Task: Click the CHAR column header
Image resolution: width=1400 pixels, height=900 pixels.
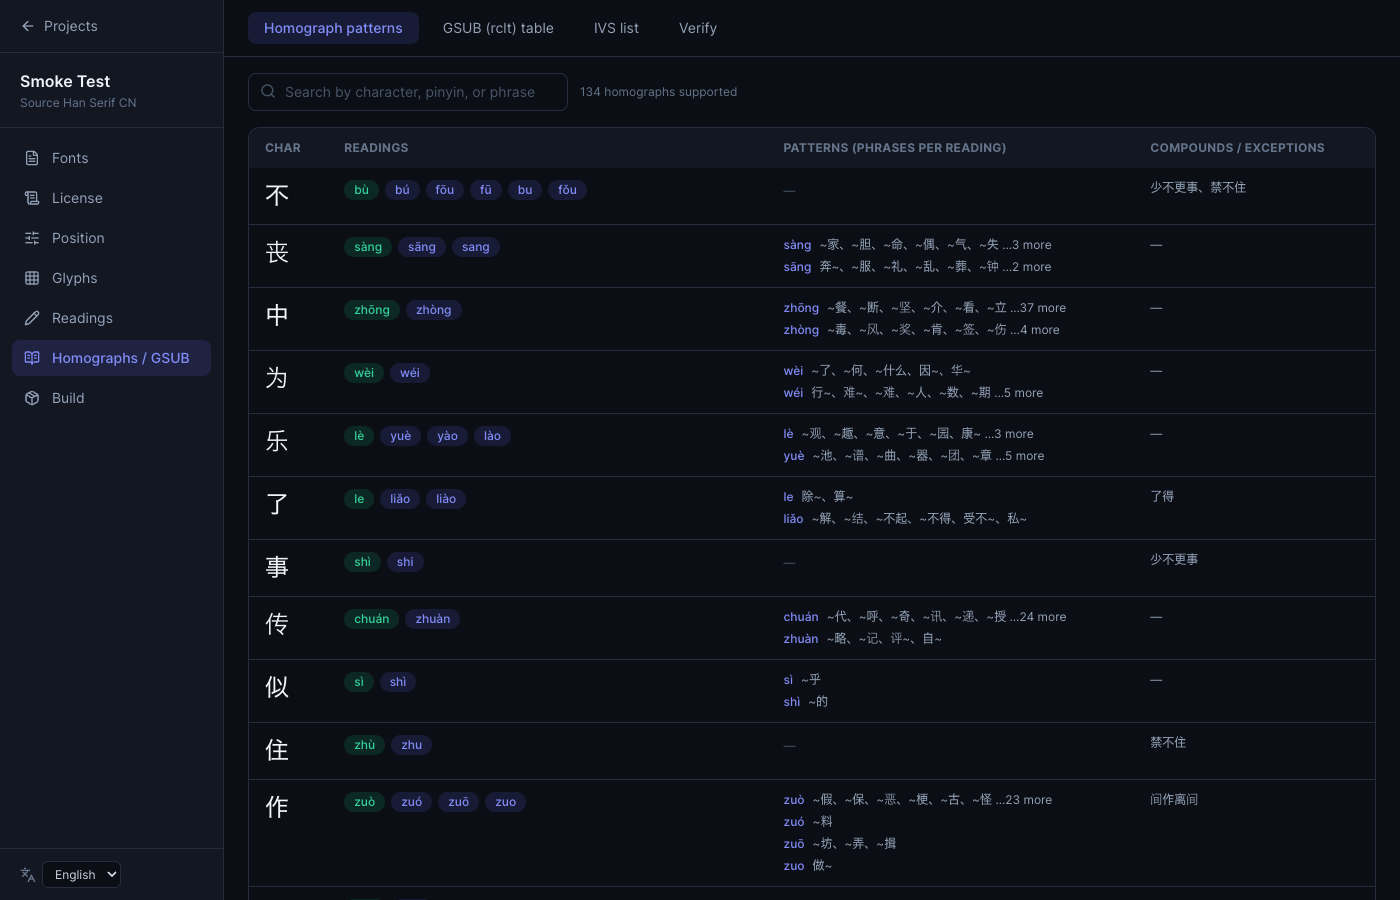Action: pyautogui.click(x=283, y=148)
